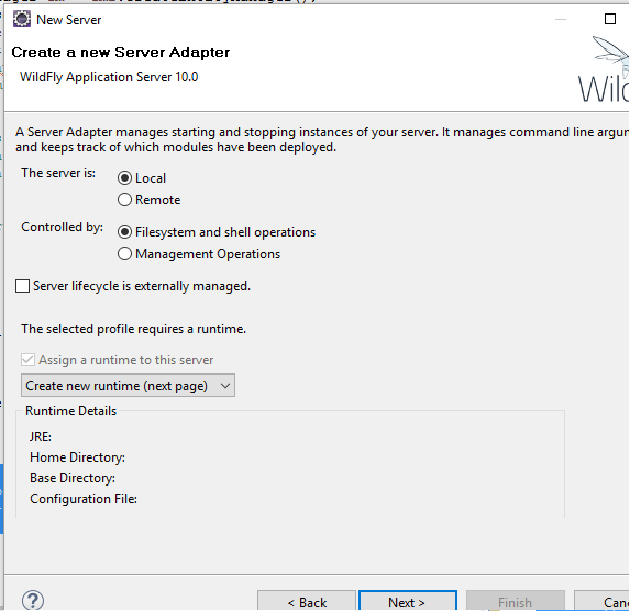629x611 pixels.
Task: Toggle Assign a runtime to this server checkbox
Action: pos(28,359)
